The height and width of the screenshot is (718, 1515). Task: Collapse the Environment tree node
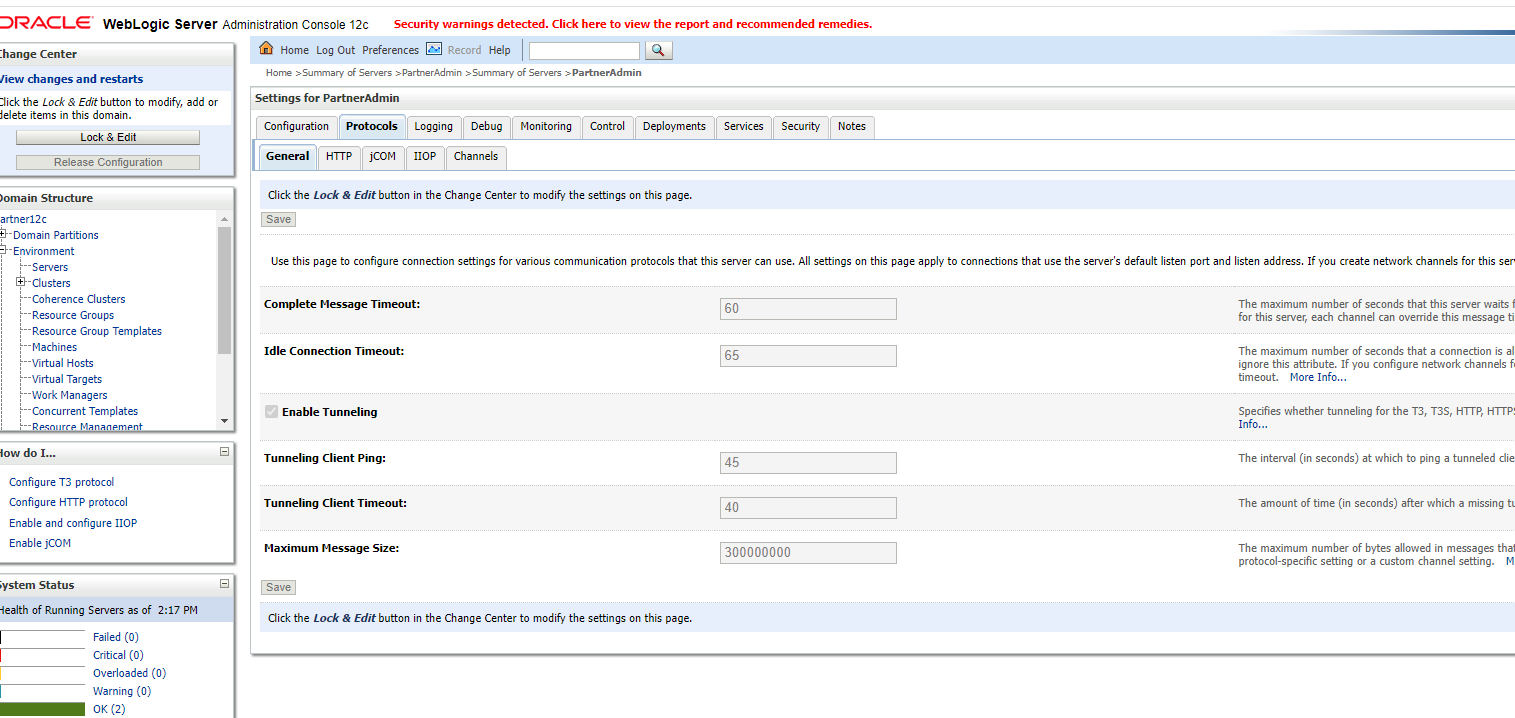pos(4,251)
